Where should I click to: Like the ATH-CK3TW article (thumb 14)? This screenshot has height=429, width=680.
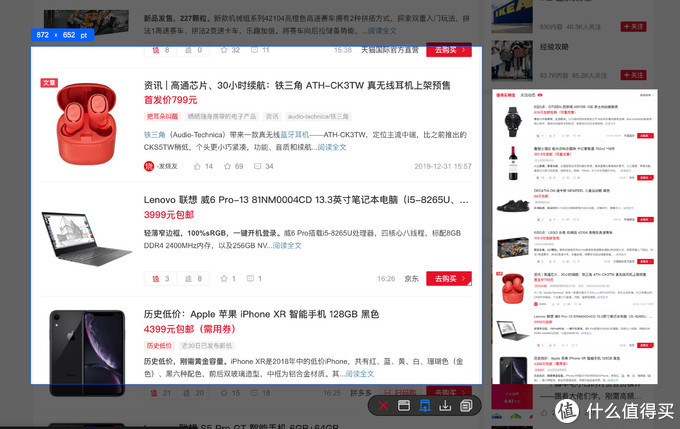pyautogui.click(x=203, y=166)
